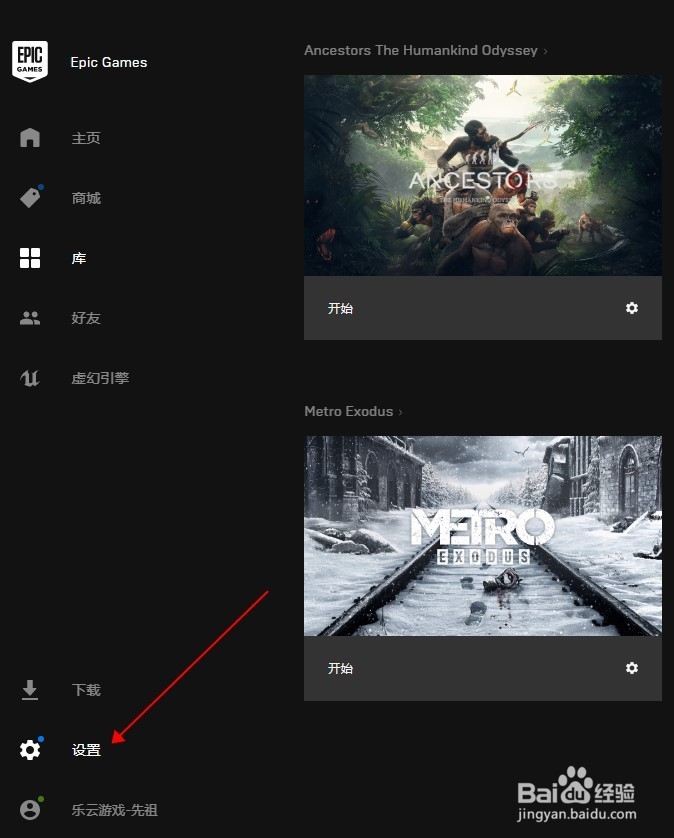Click the Ancestors cover artwork
674x838 pixels.
click(x=483, y=175)
